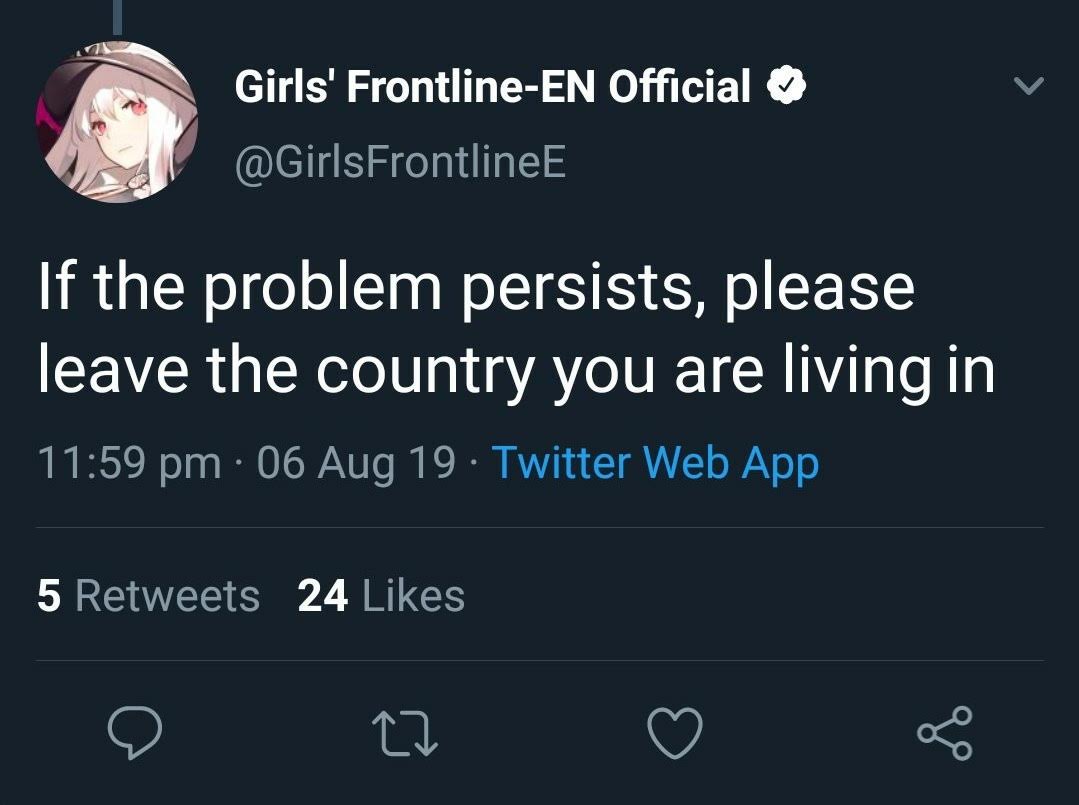Like the tweet with the heart icon
1079x805 pixels.
point(675,733)
